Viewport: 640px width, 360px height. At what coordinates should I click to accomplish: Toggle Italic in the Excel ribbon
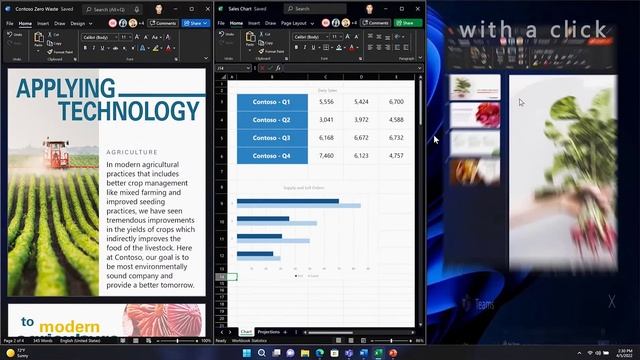point(305,48)
